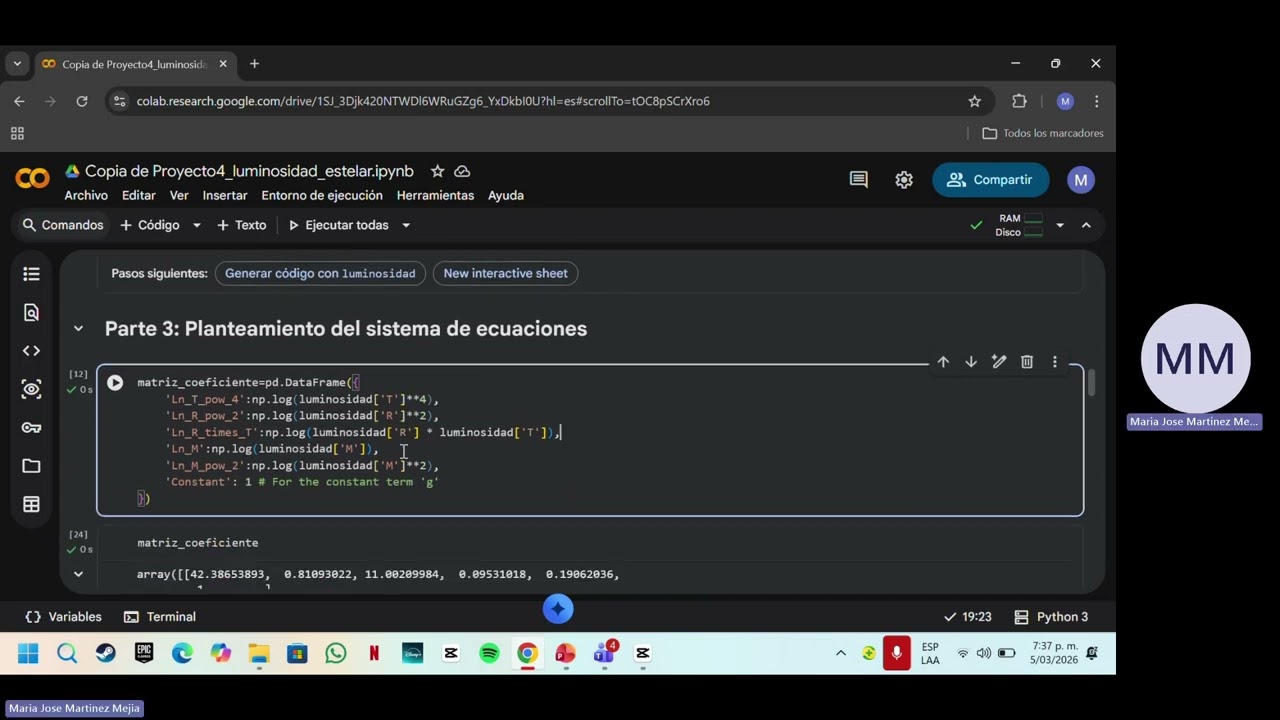Image resolution: width=1280 pixels, height=720 pixels.
Task: Move cell up with the up arrow icon
Action: click(943, 362)
